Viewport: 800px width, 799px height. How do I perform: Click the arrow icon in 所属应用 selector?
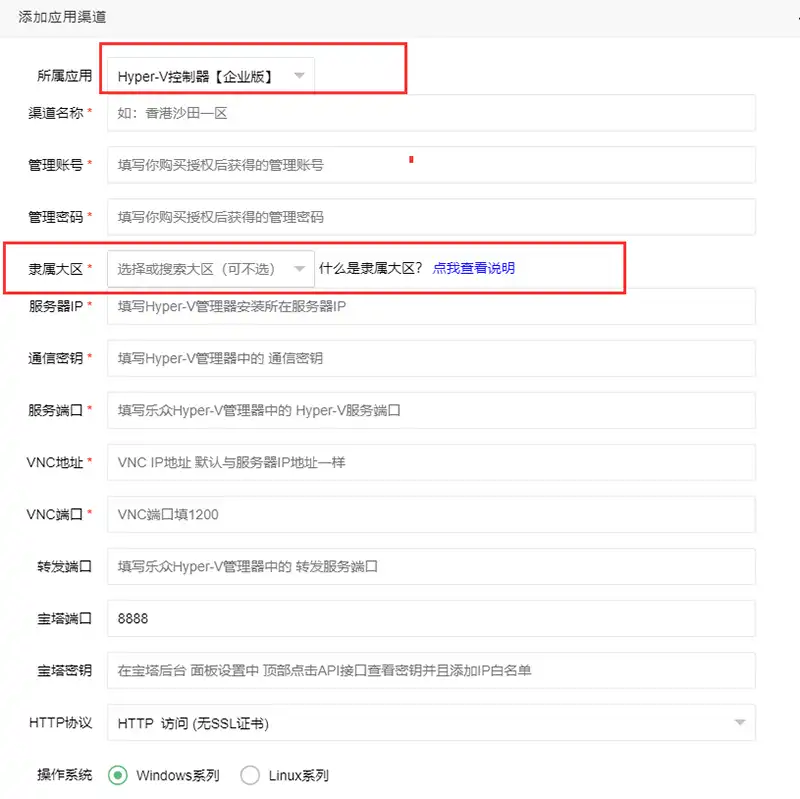click(298, 76)
